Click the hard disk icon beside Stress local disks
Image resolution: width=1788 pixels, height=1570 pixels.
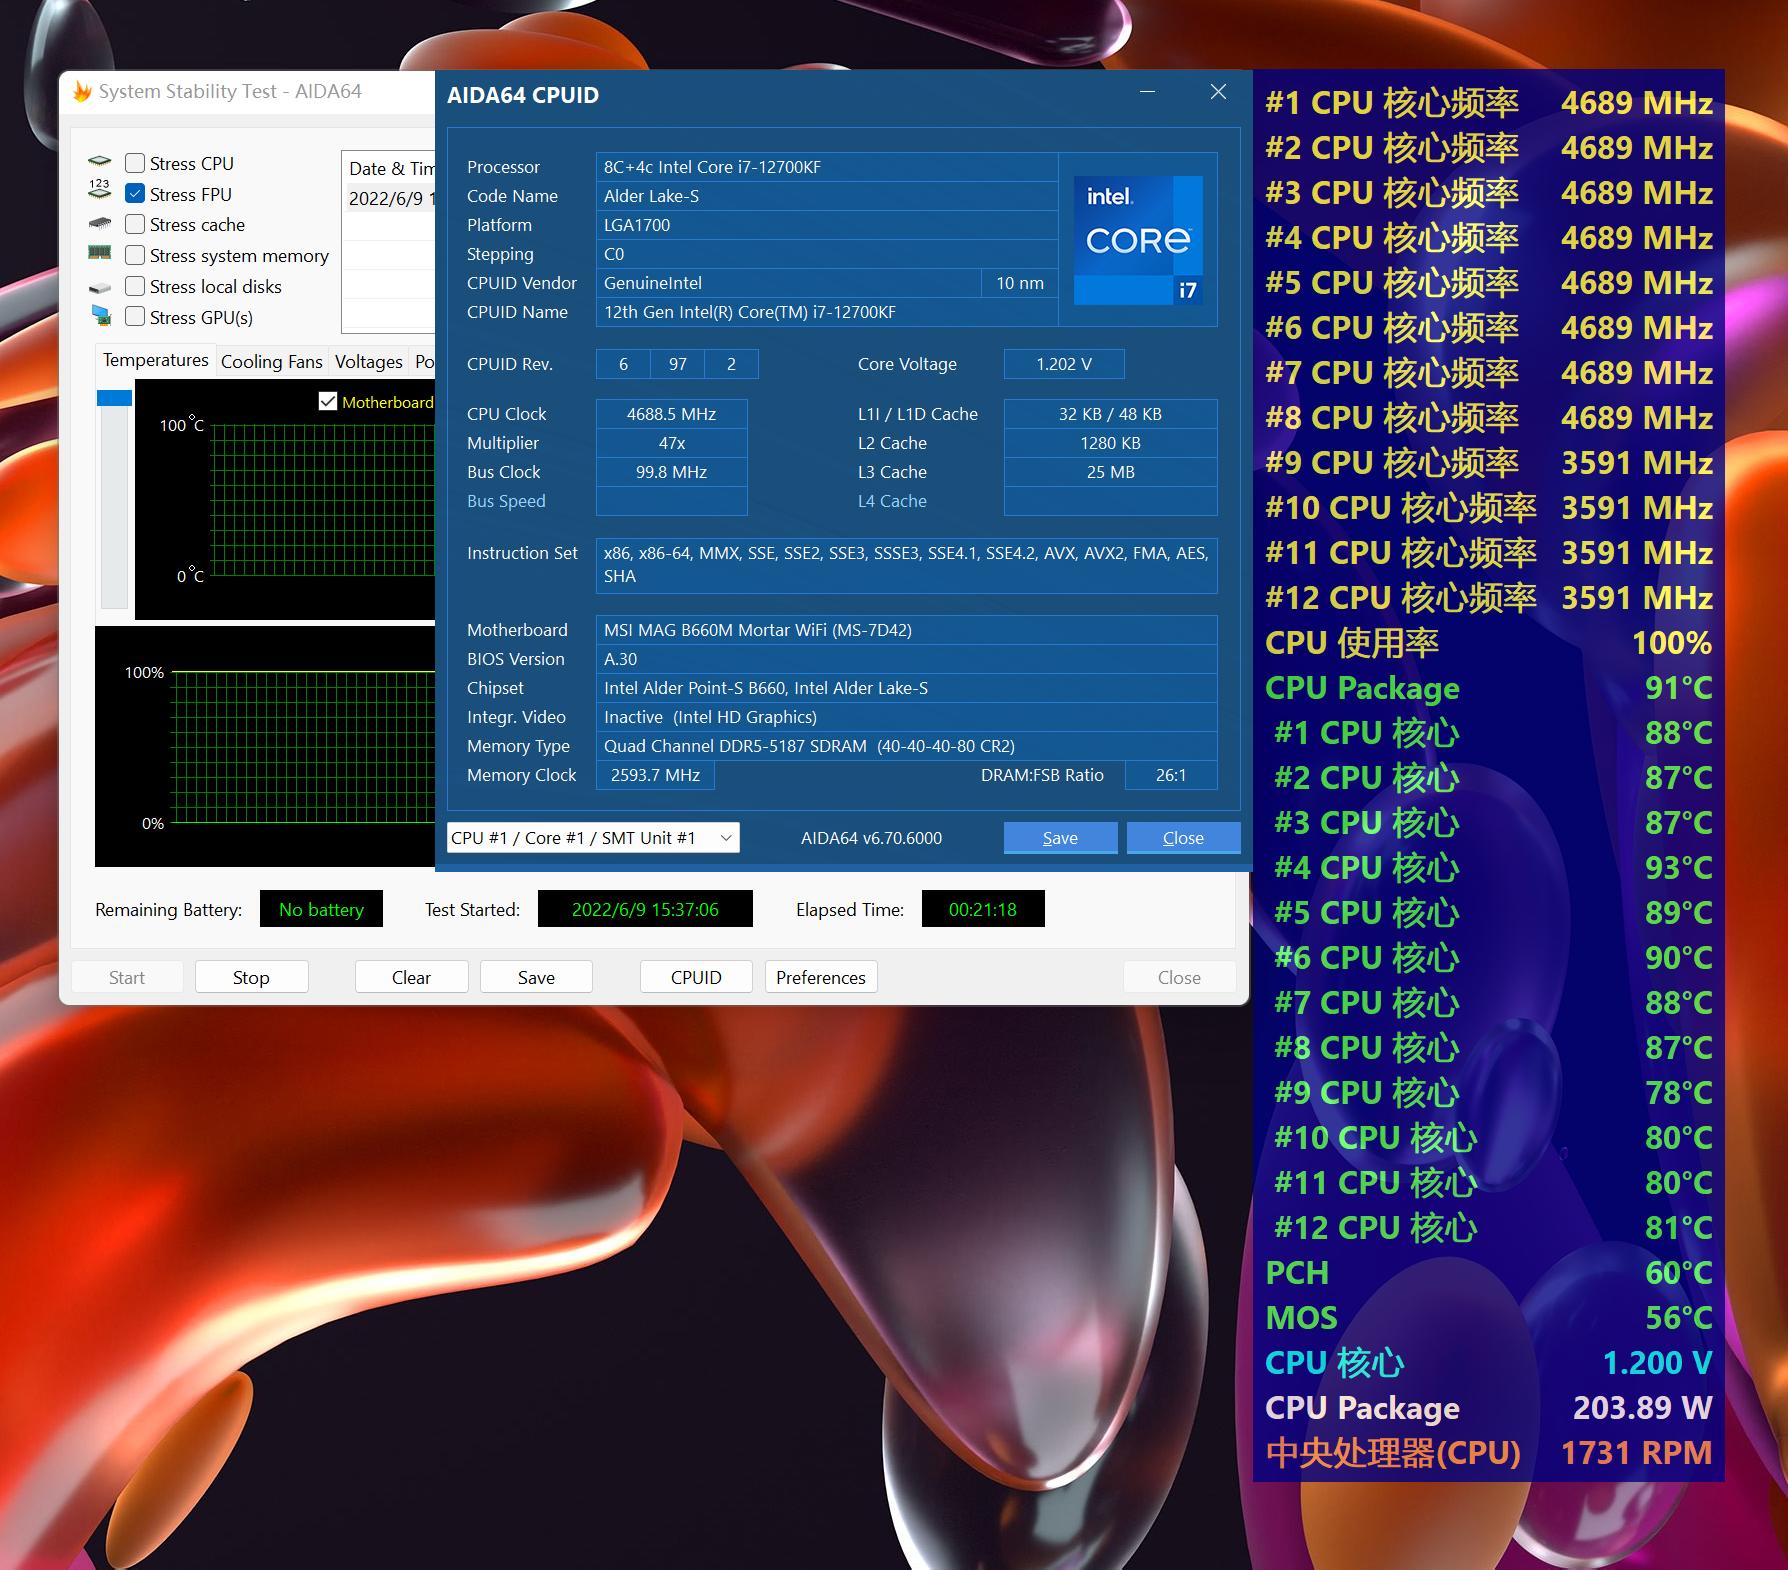tap(100, 286)
